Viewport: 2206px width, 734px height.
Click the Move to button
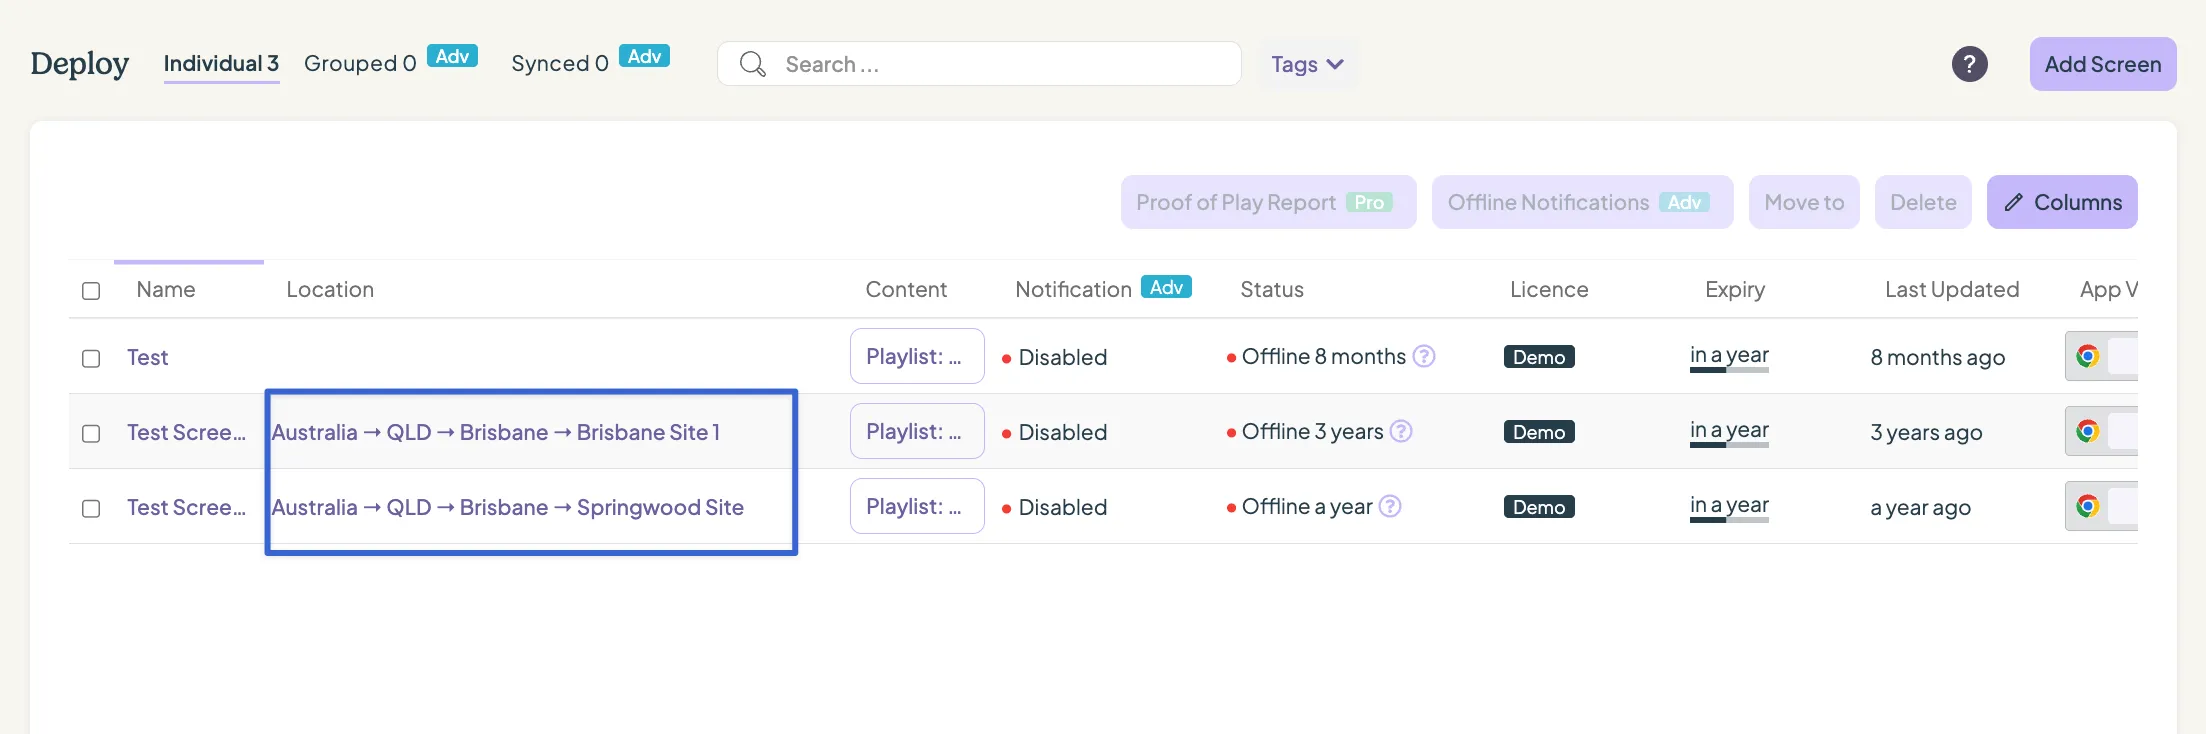pyautogui.click(x=1804, y=202)
